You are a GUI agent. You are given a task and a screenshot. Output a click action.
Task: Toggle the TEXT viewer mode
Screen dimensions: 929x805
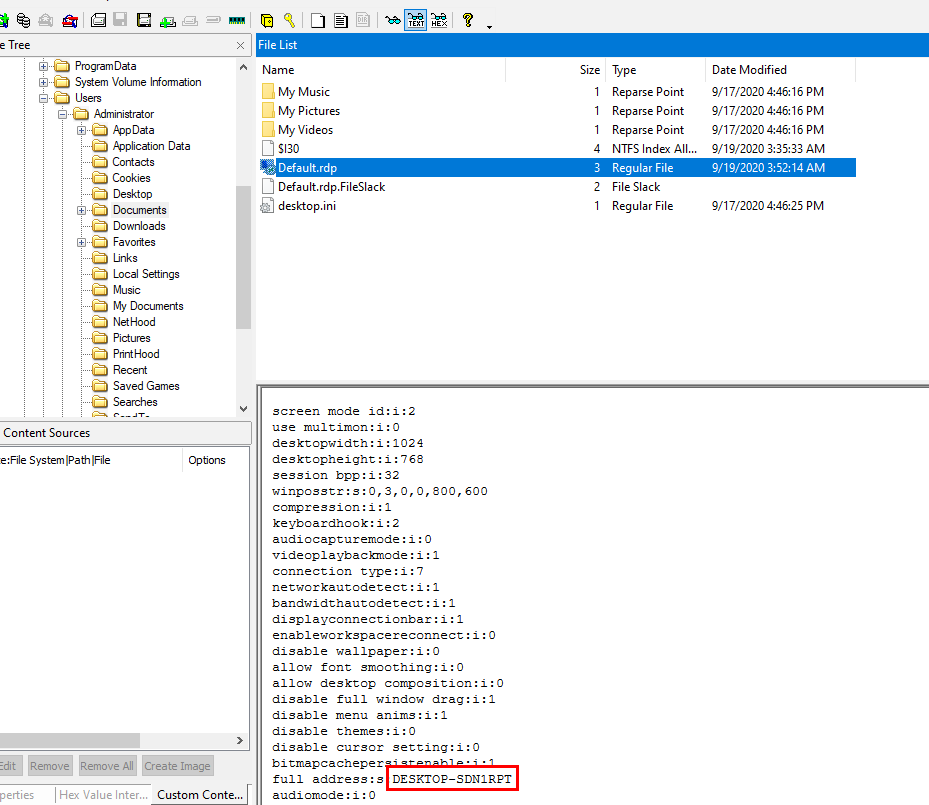click(x=415, y=20)
